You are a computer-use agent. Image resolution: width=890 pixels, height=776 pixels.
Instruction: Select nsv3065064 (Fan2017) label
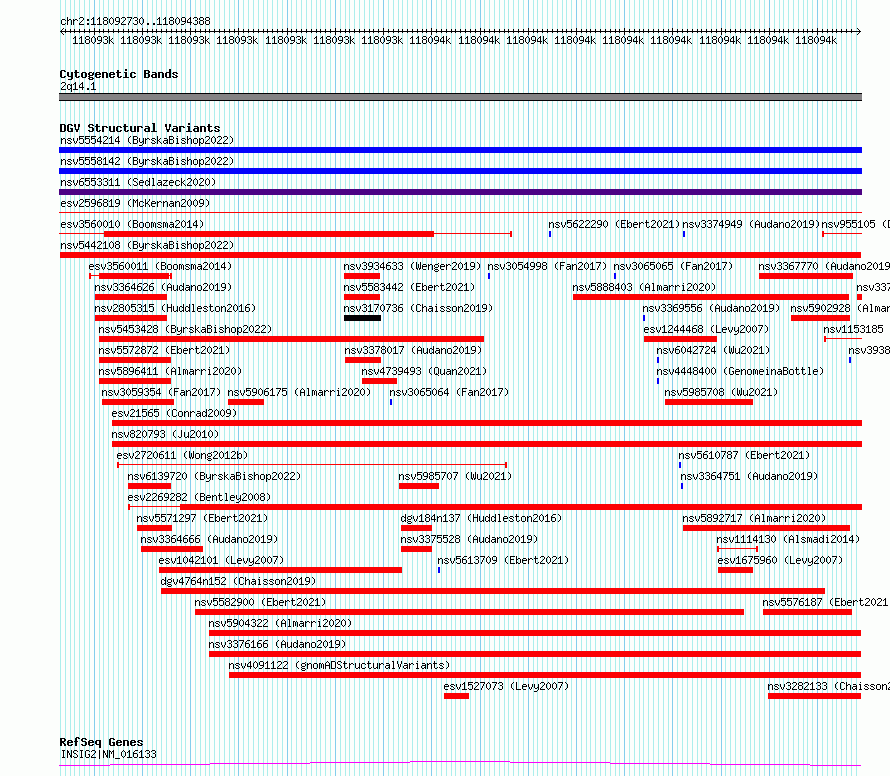(x=449, y=392)
